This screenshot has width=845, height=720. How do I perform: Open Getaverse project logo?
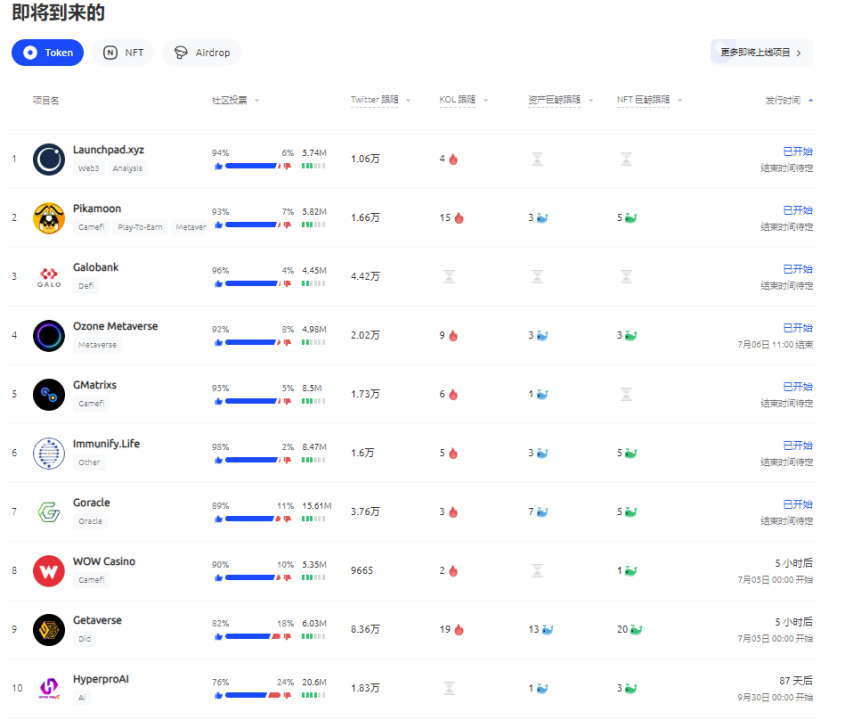tap(49, 629)
